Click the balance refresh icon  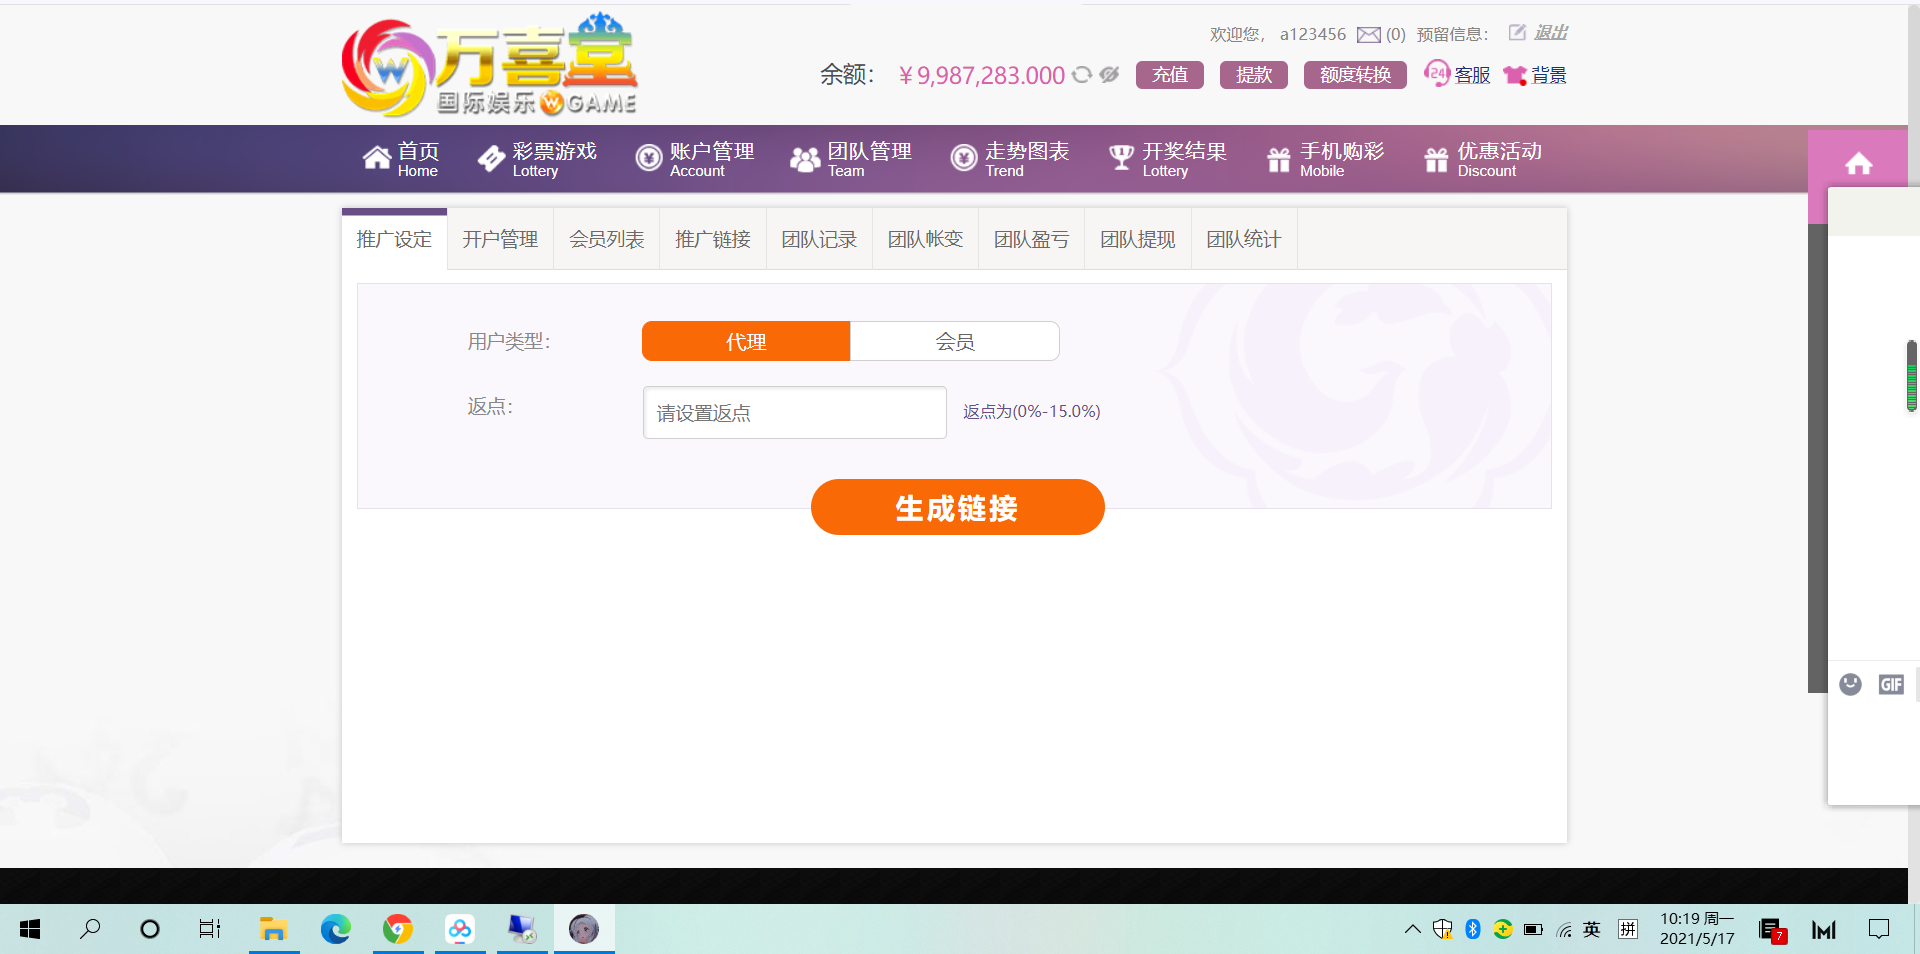[x=1082, y=75]
